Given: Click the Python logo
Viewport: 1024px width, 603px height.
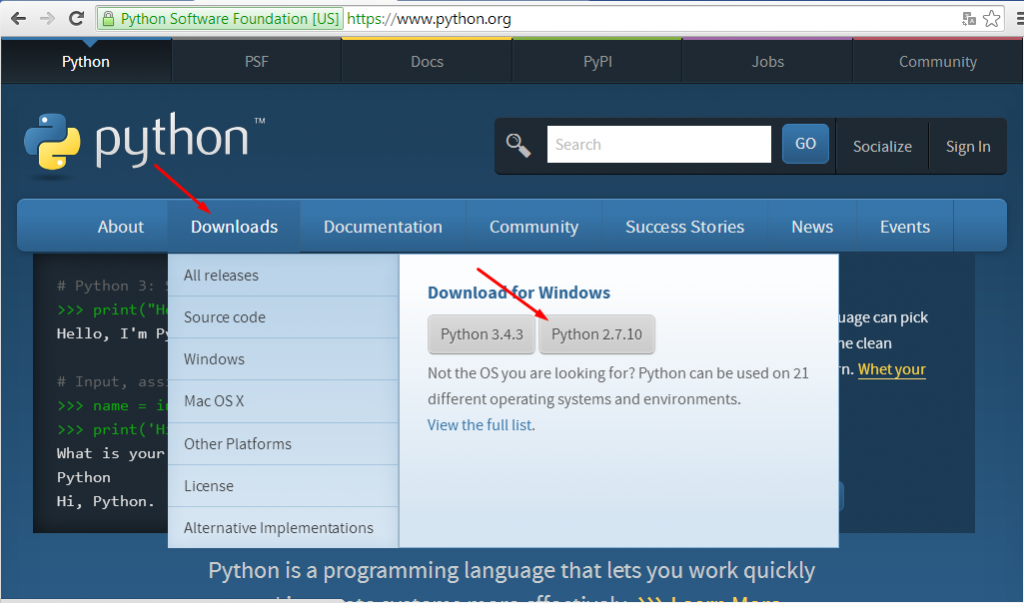Looking at the screenshot, I should [x=144, y=142].
